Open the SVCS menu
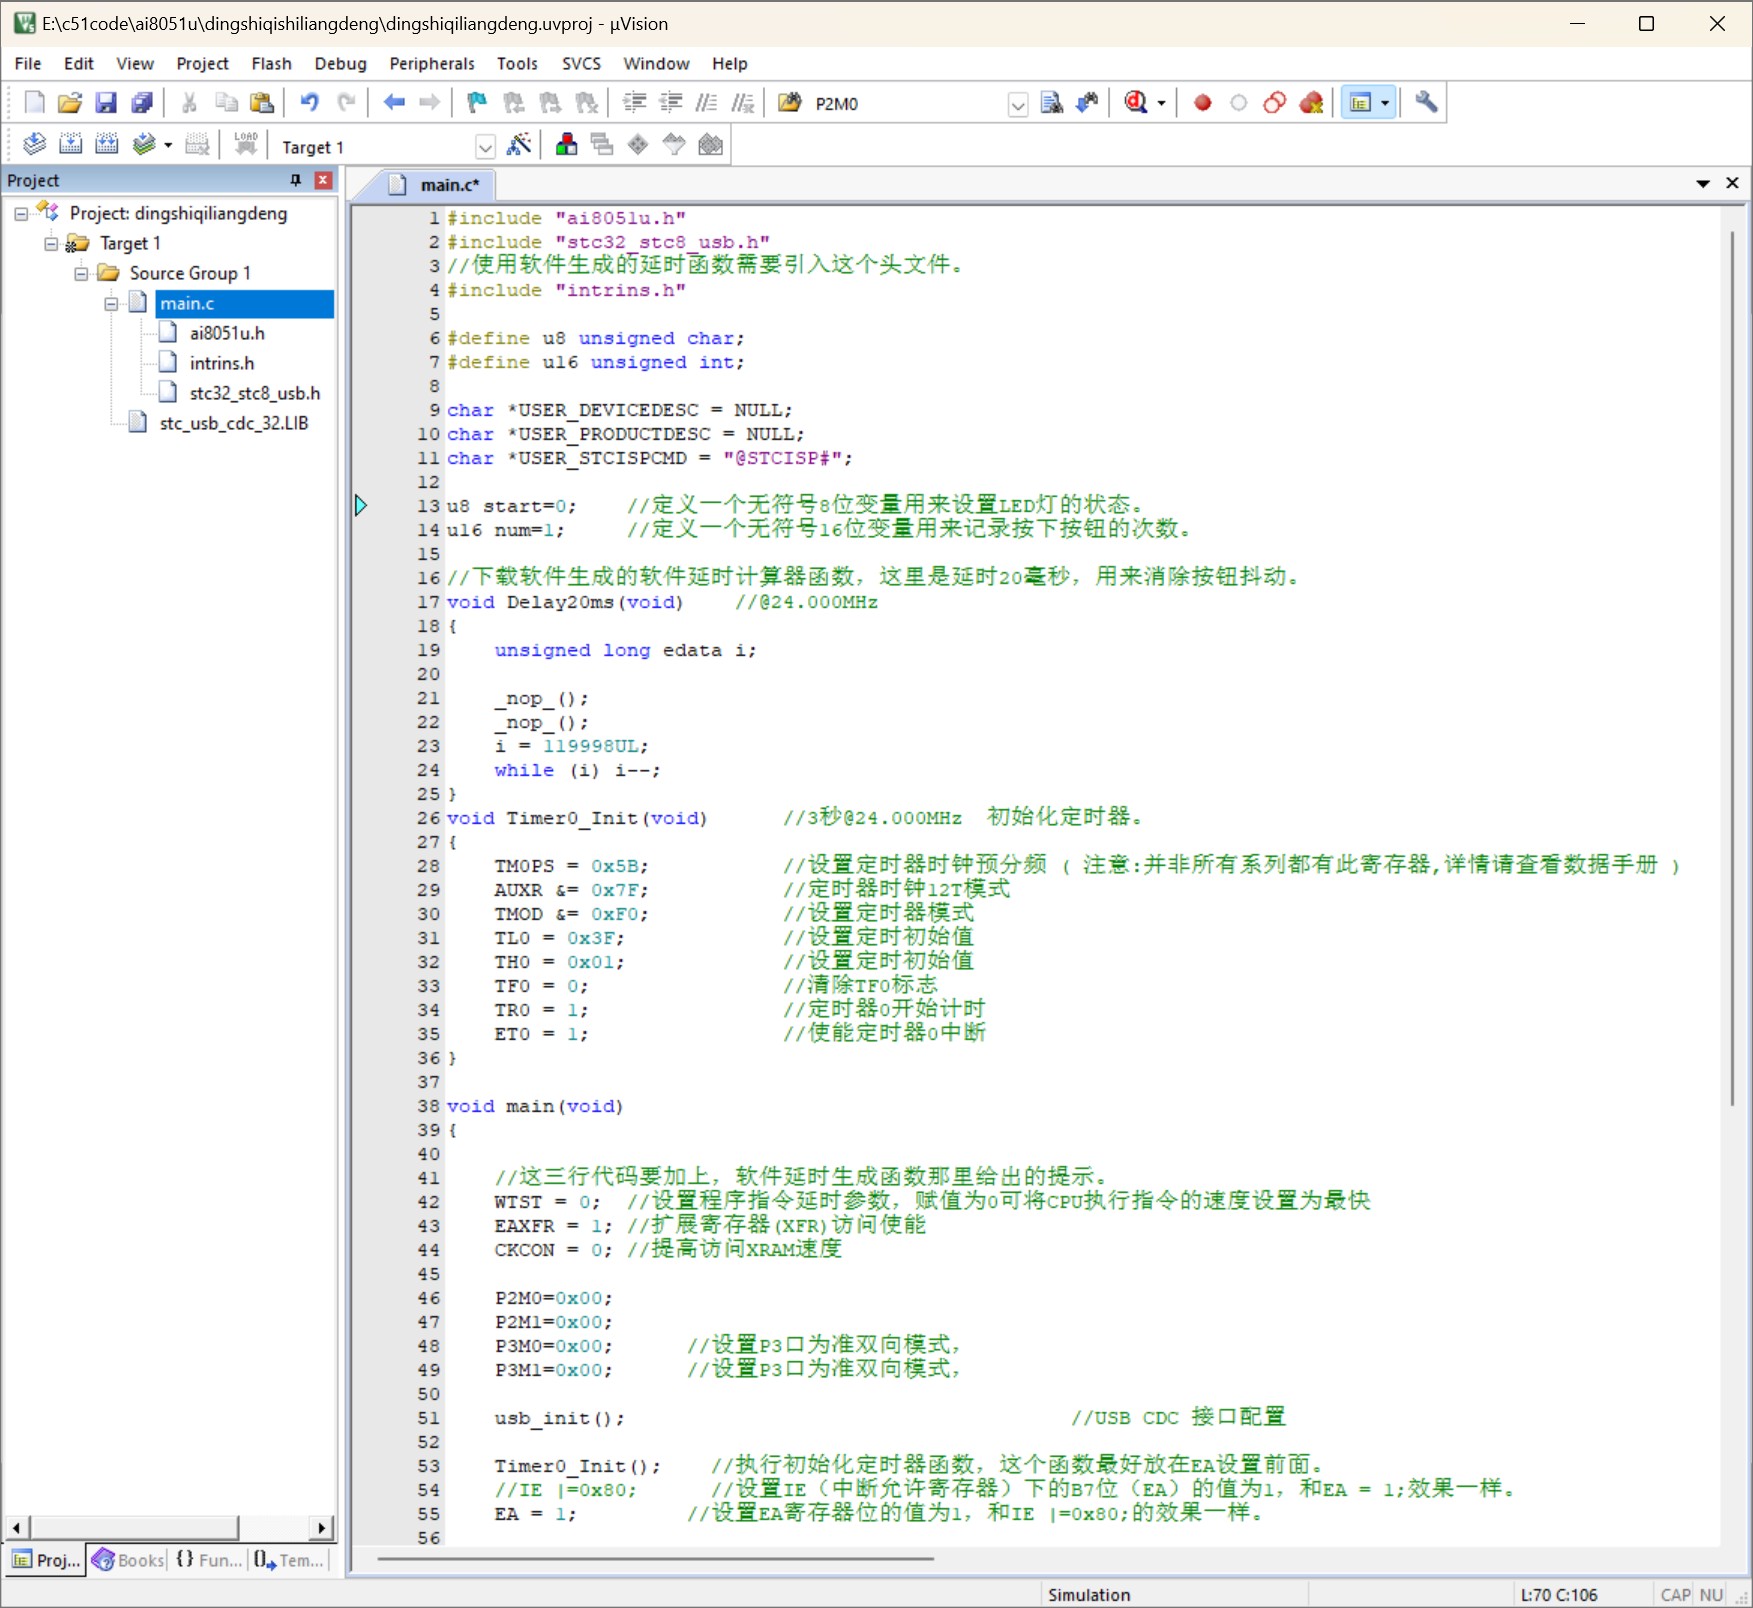1753x1608 pixels. point(581,63)
